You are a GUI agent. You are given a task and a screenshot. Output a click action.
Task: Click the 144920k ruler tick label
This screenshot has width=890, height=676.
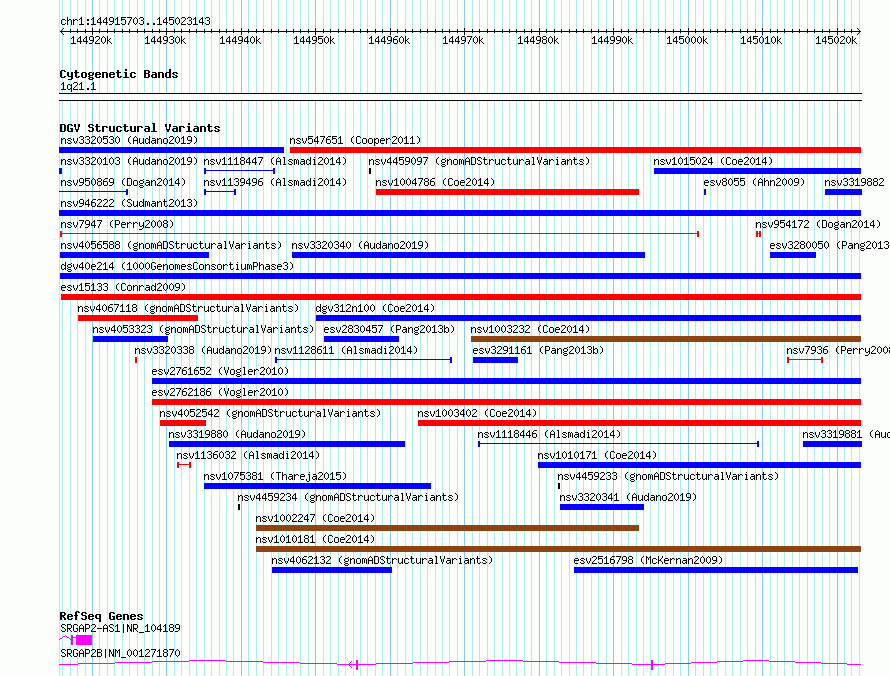pos(91,40)
